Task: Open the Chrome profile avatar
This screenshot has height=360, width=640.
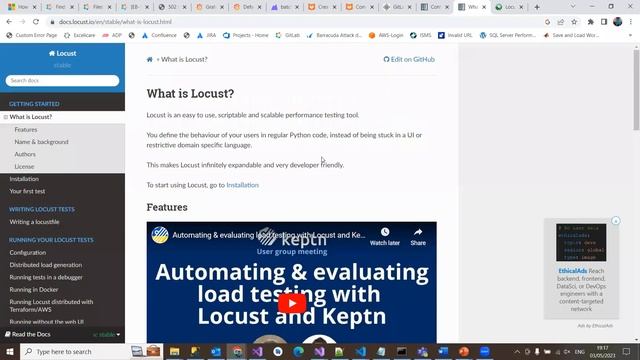Action: click(618, 22)
